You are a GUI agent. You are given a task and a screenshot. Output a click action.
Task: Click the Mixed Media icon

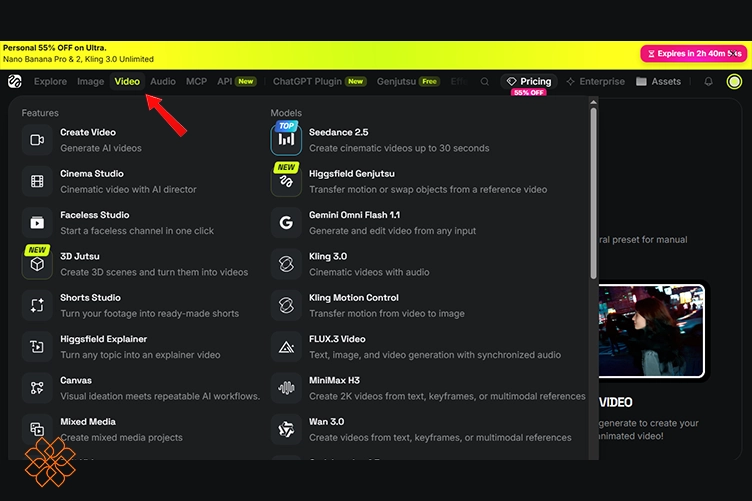tap(37, 429)
